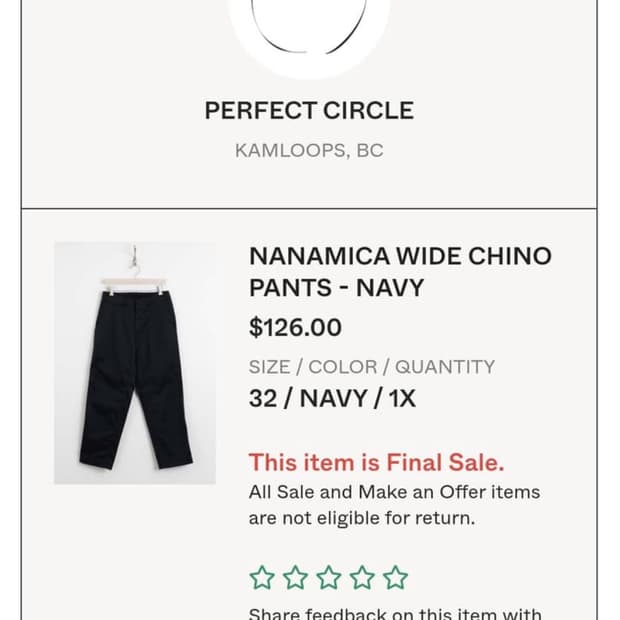The image size is (620, 620).
Task: Open the PERFECT CIRCLE store name
Action: coord(309,110)
